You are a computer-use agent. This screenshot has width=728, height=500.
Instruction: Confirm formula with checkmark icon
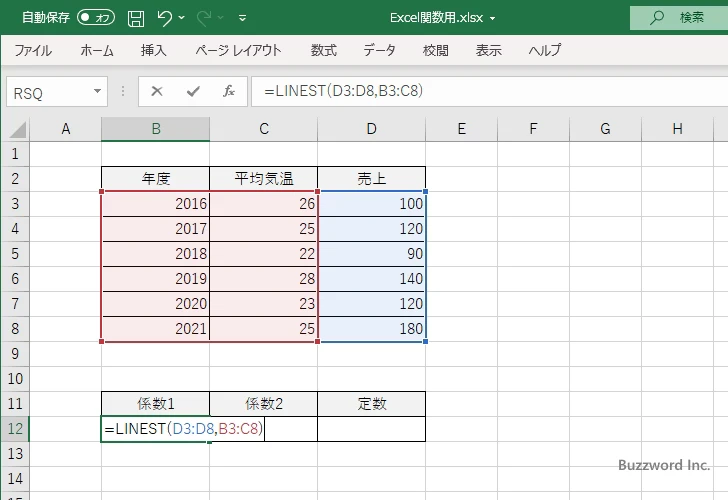[193, 91]
